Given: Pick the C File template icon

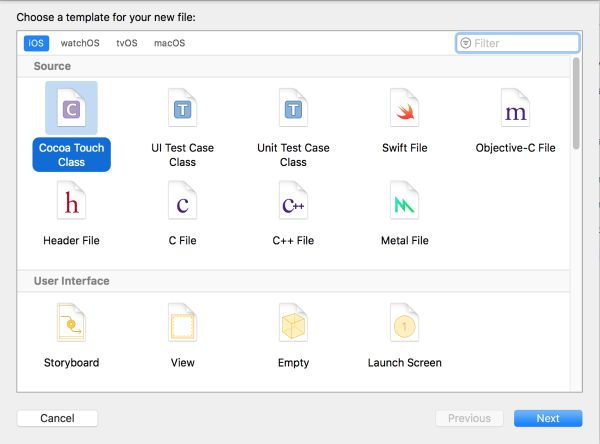Looking at the screenshot, I should coord(183,200).
